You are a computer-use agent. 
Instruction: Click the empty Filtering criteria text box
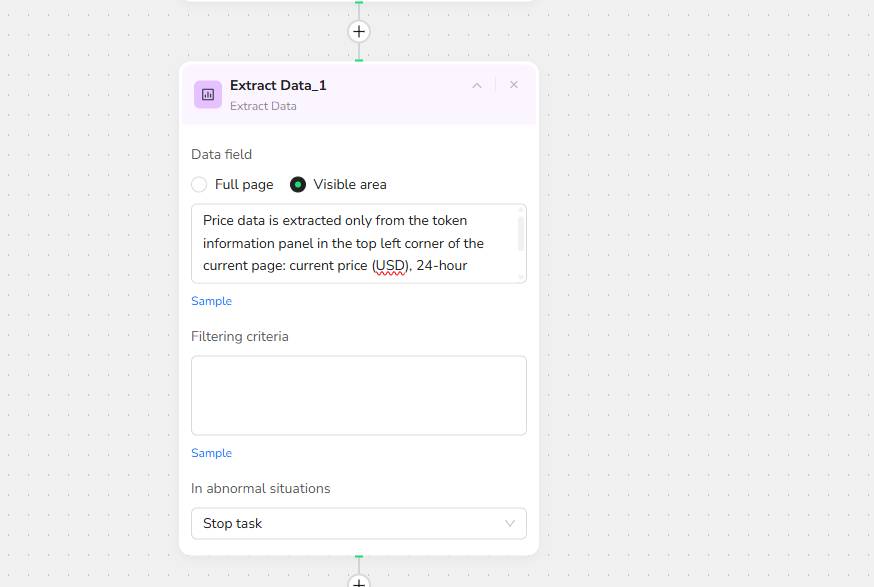coord(358,395)
